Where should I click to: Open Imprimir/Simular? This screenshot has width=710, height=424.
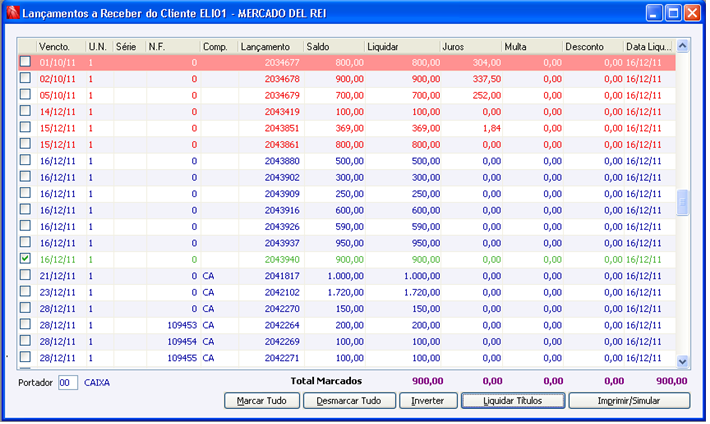tap(629, 400)
